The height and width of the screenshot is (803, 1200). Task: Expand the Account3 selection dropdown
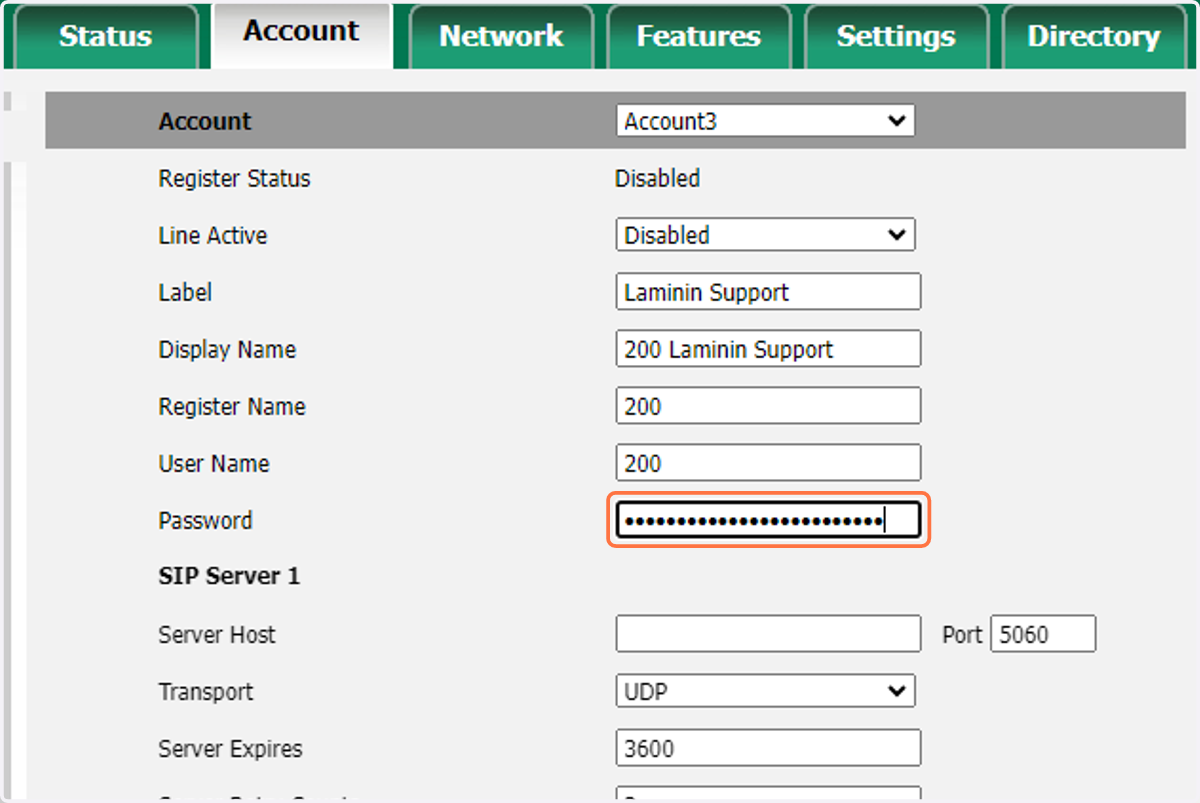tap(765, 121)
